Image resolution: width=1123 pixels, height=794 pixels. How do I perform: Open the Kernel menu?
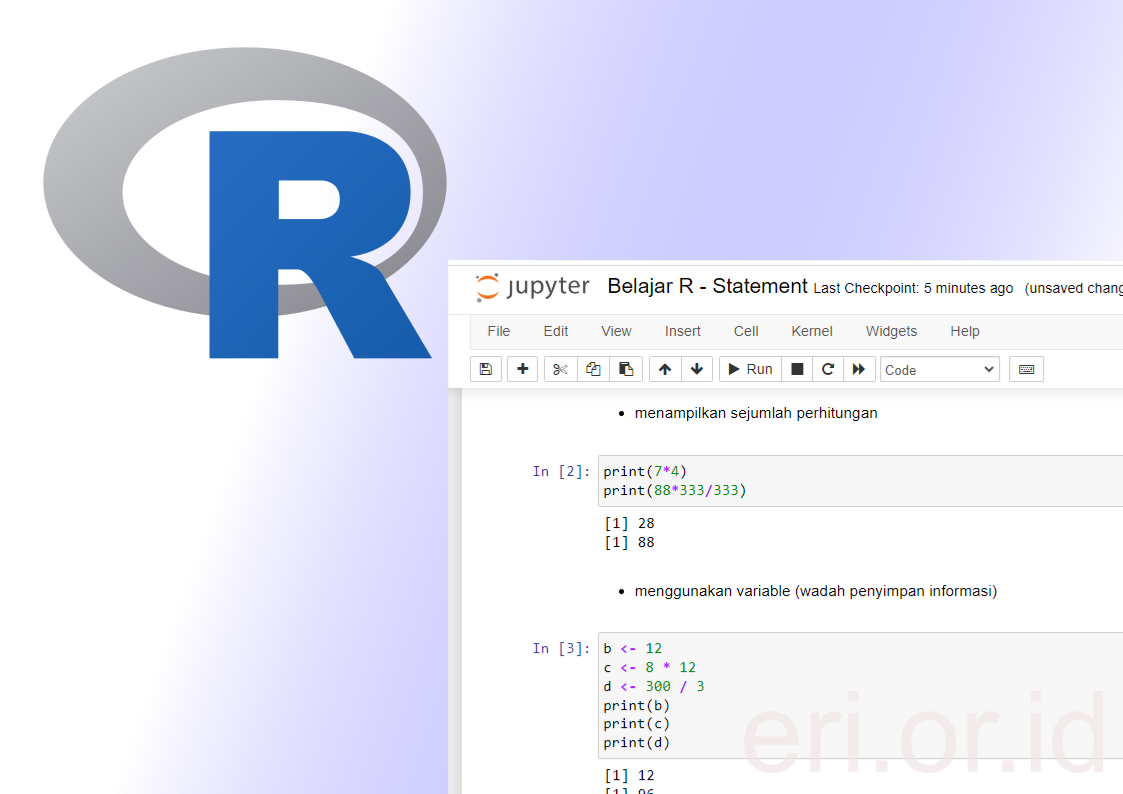(x=811, y=331)
